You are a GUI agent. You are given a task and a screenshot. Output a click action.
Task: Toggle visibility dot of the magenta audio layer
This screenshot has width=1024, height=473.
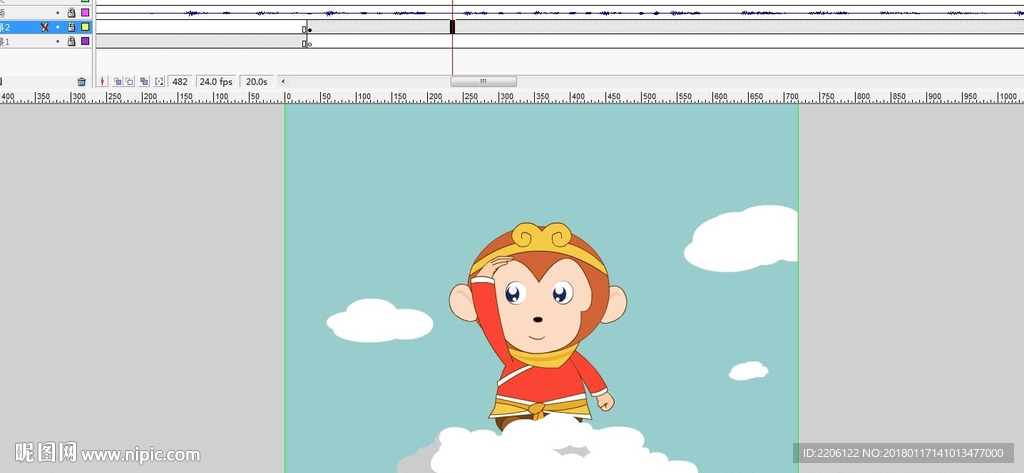pos(57,12)
